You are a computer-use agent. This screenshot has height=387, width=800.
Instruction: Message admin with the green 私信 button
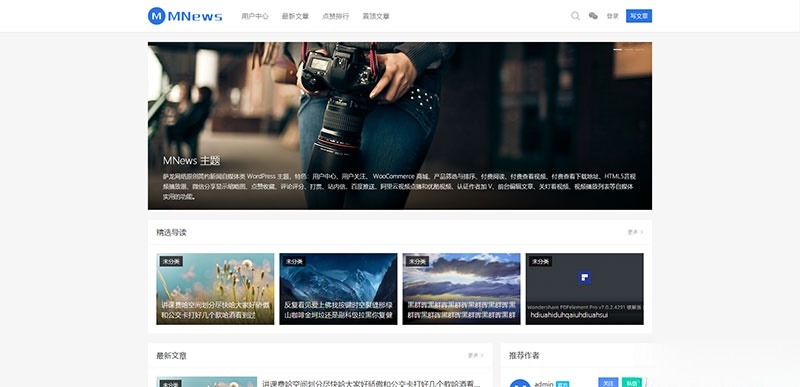632,382
